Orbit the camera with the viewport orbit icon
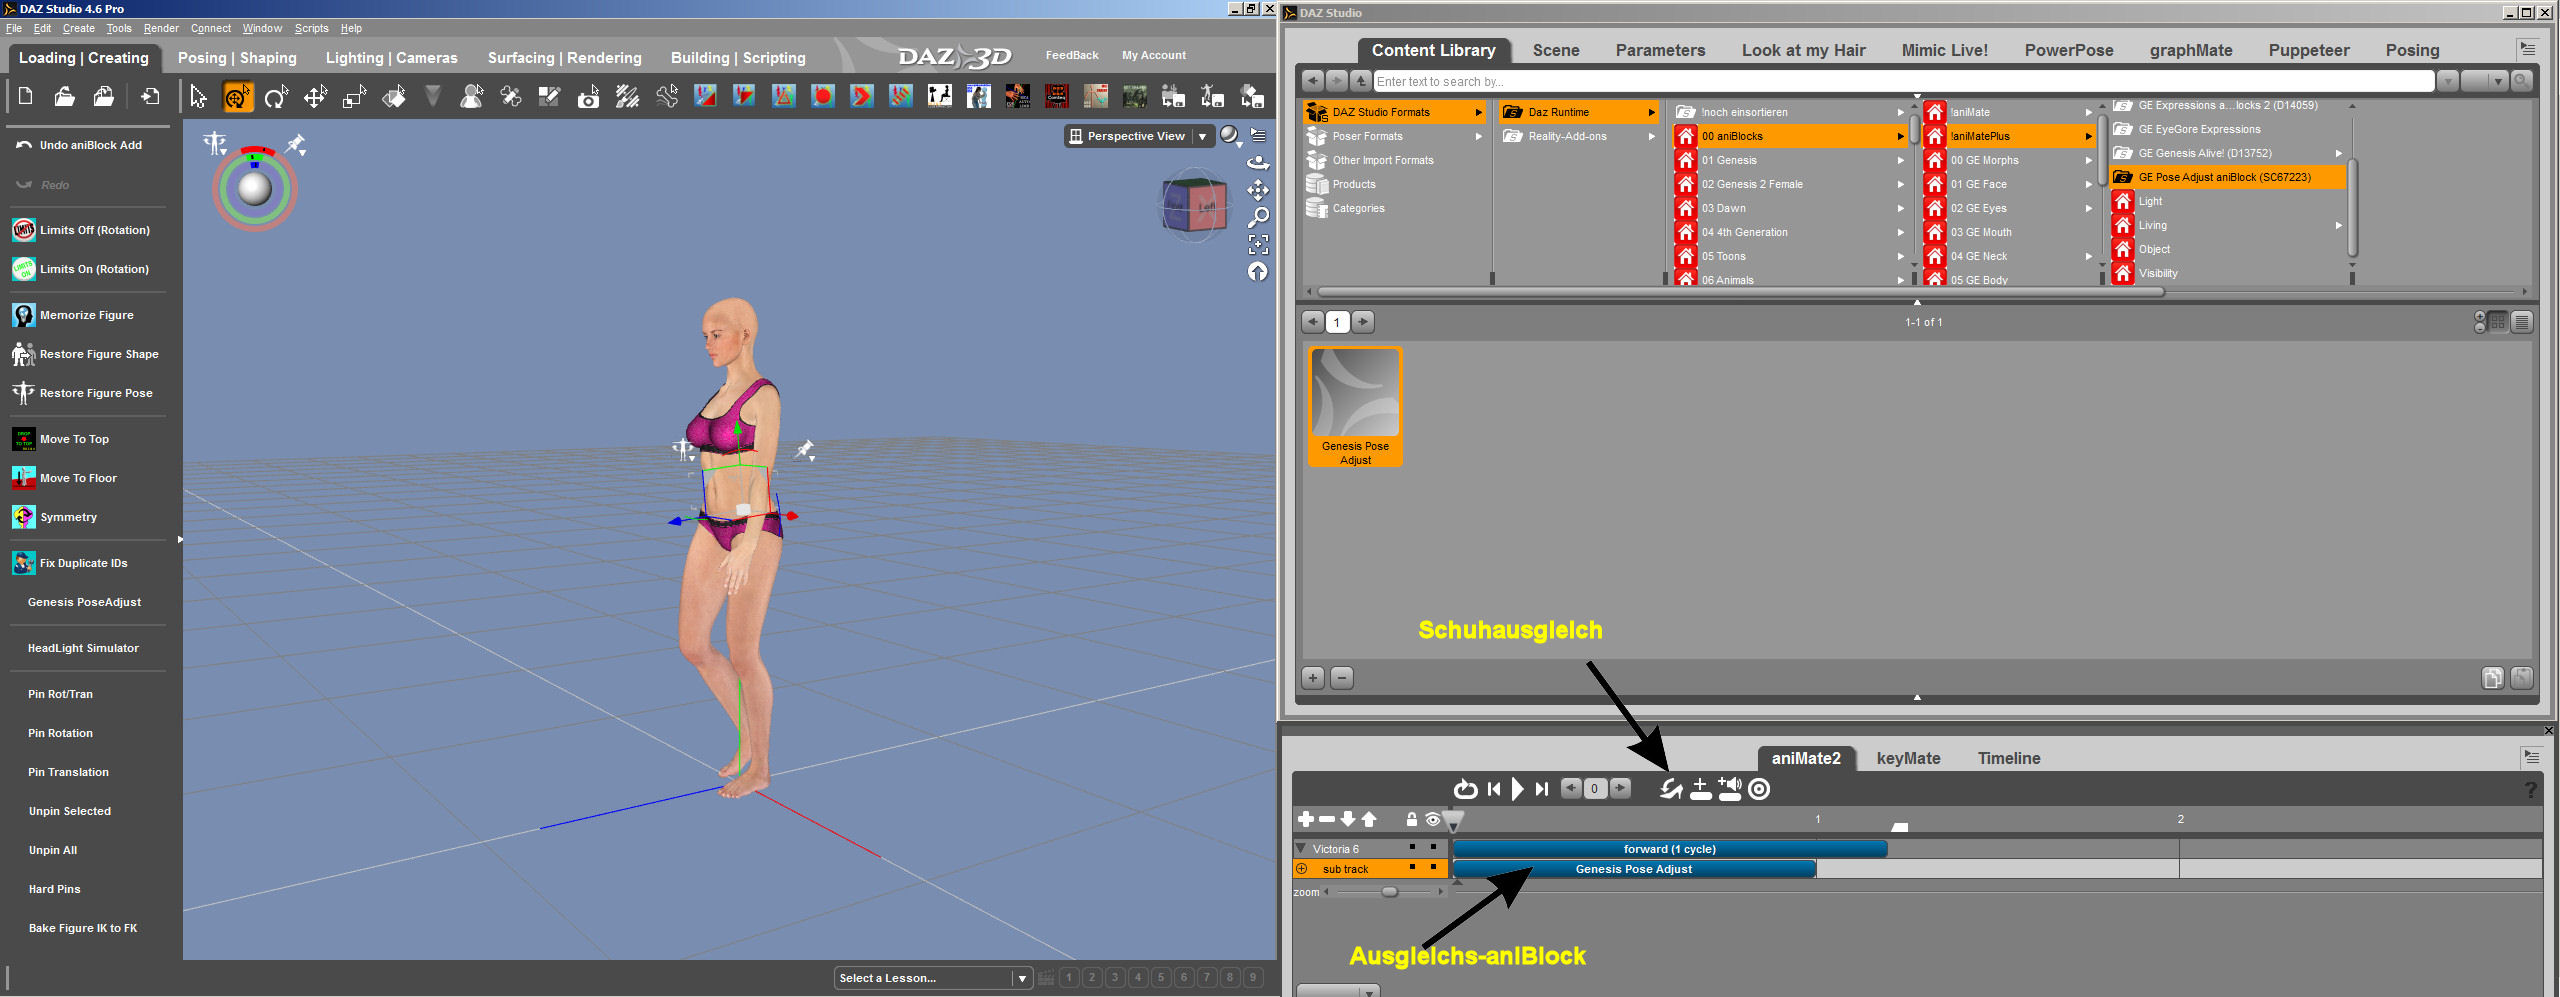The width and height of the screenshot is (2560, 997). pyautogui.click(x=1258, y=163)
